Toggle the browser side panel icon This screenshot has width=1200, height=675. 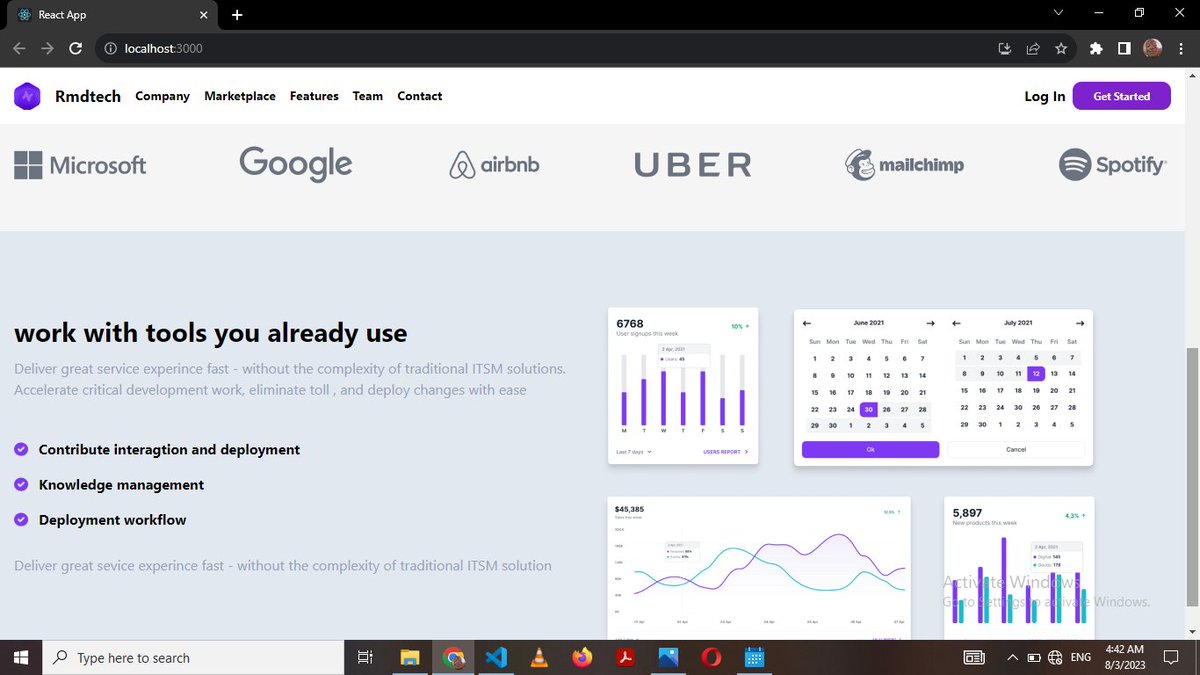1124,48
